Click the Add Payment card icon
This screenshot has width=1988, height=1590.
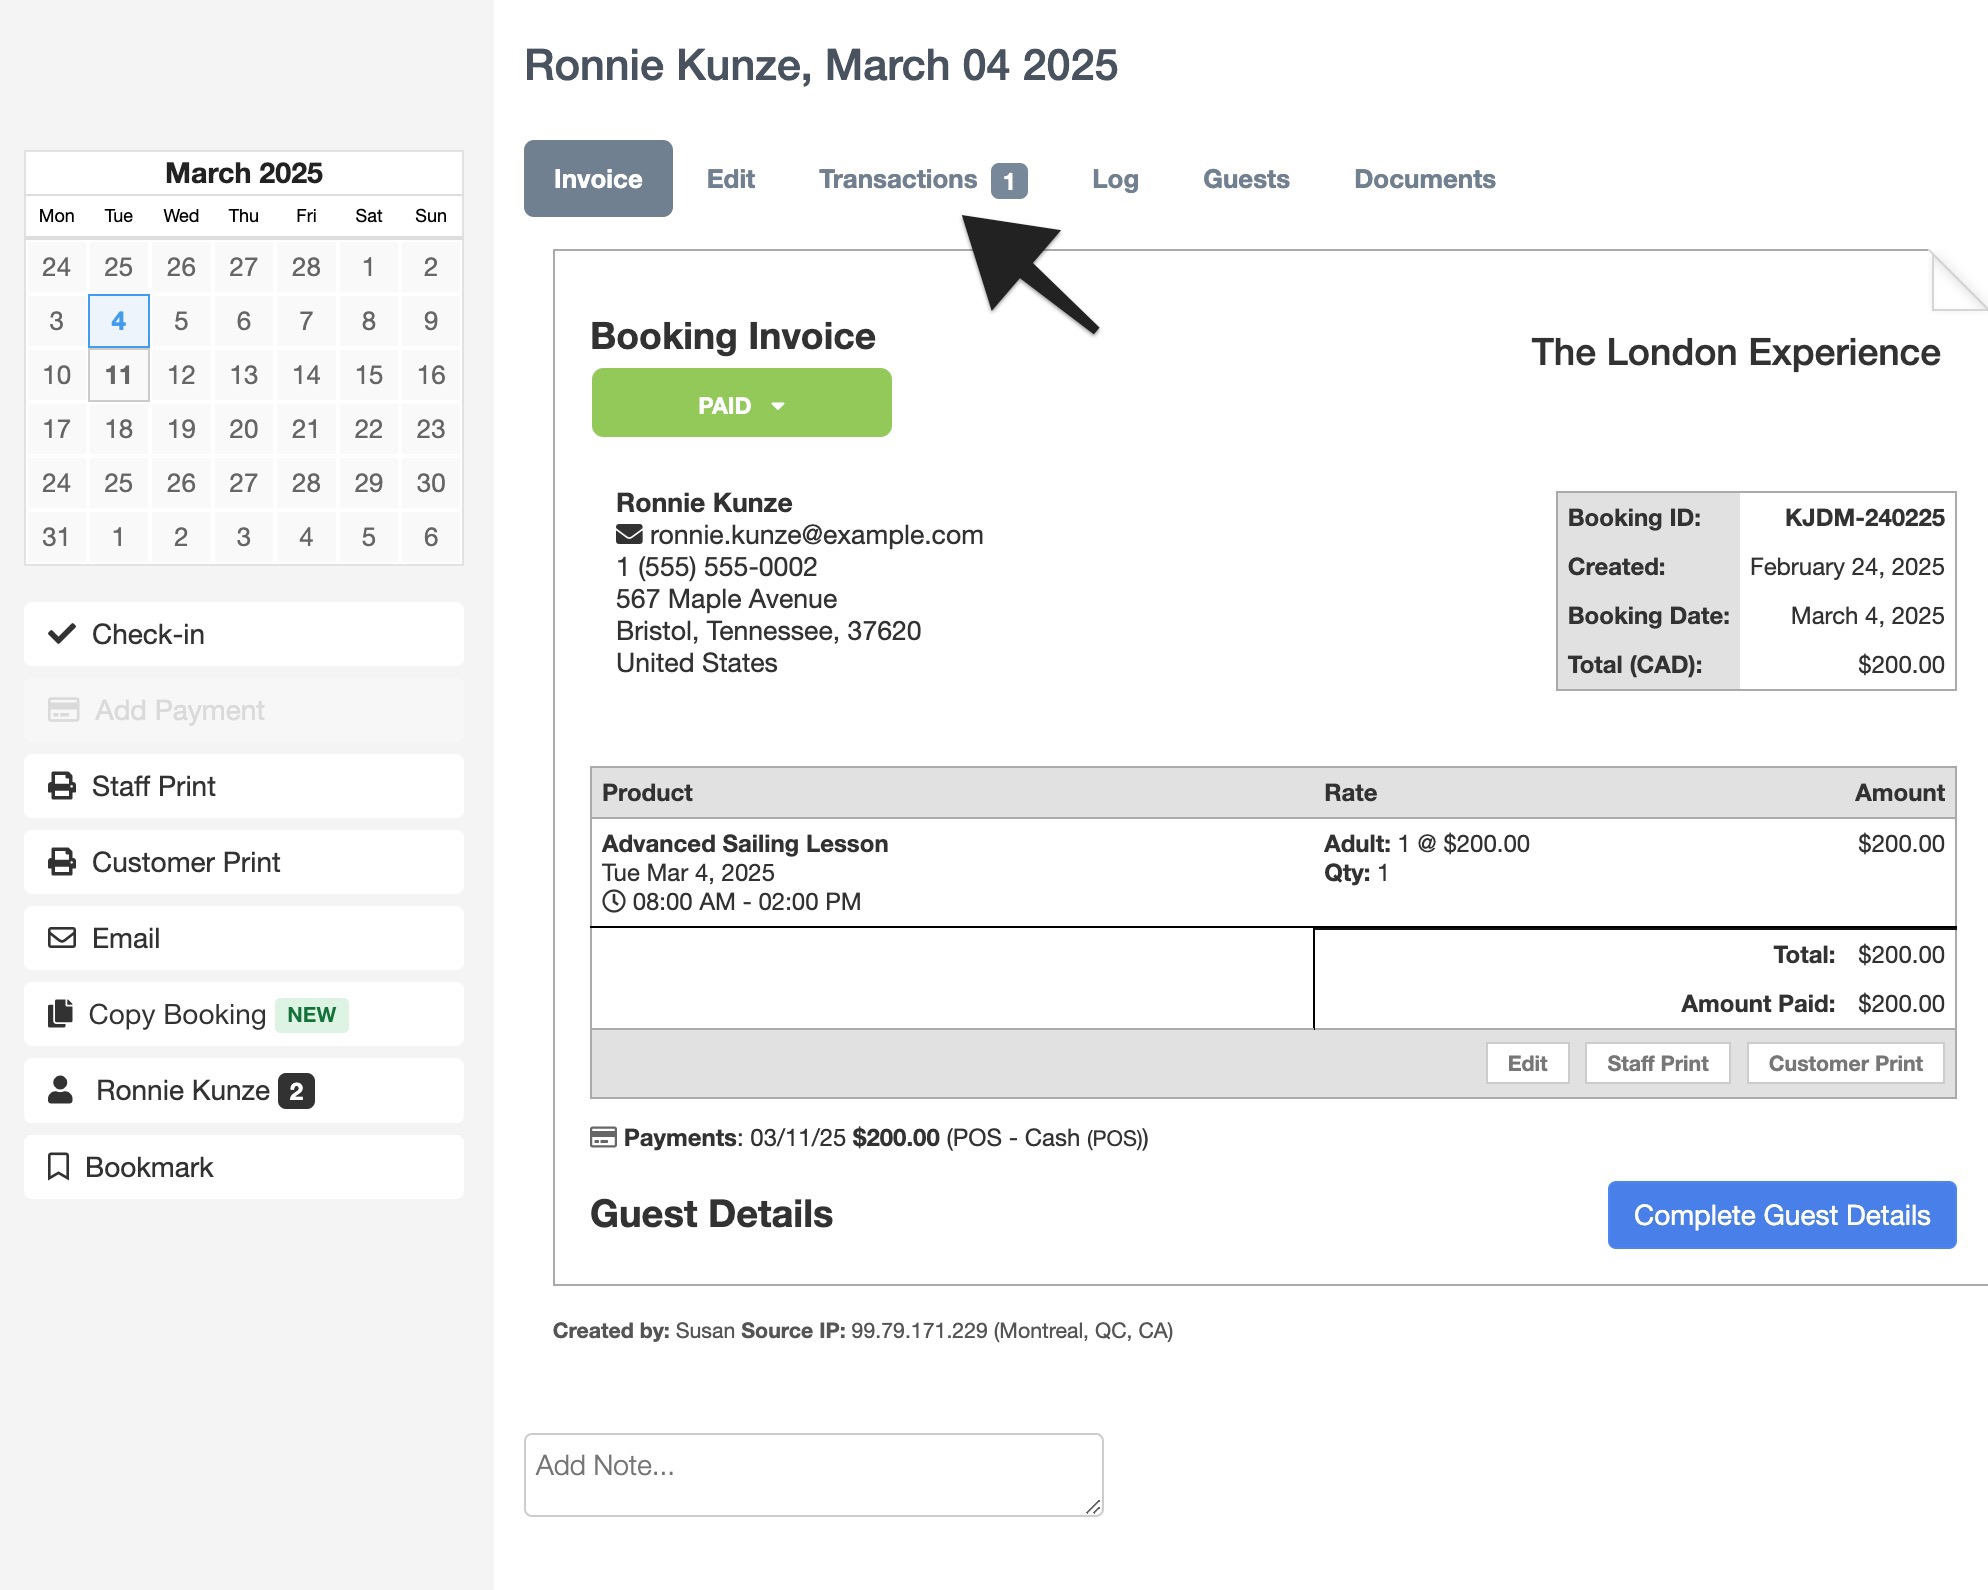(x=64, y=710)
